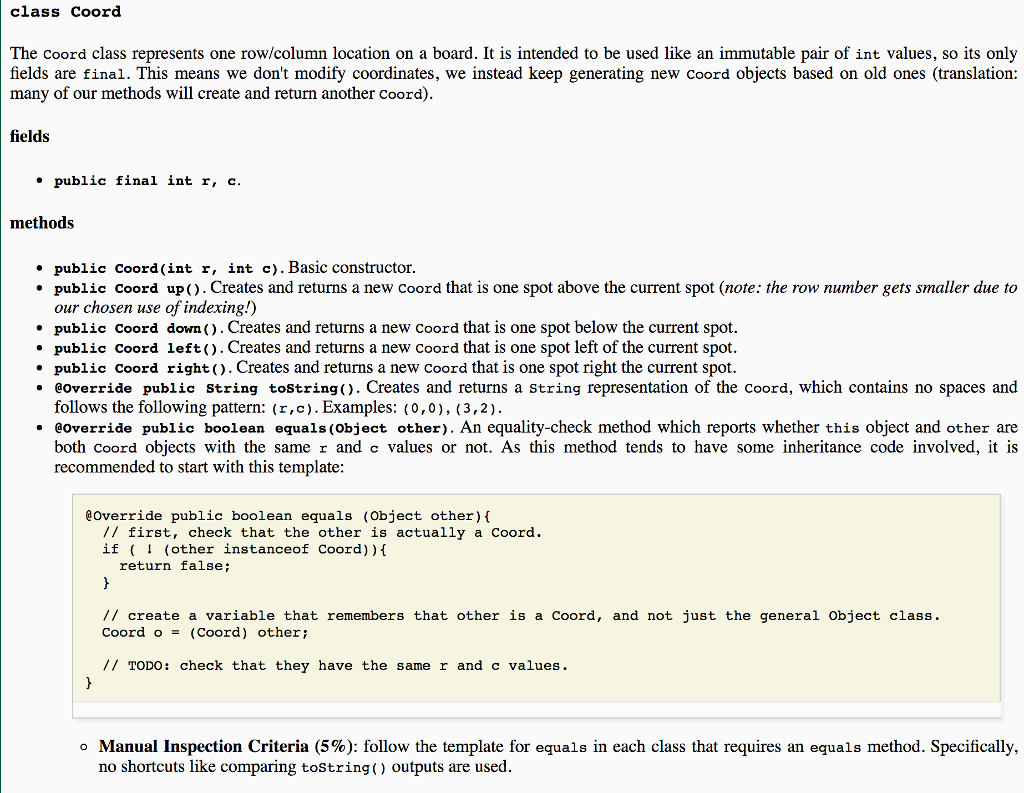Click 'toString()' in the Manual Inspection note
The image size is (1024, 793).
click(x=344, y=768)
